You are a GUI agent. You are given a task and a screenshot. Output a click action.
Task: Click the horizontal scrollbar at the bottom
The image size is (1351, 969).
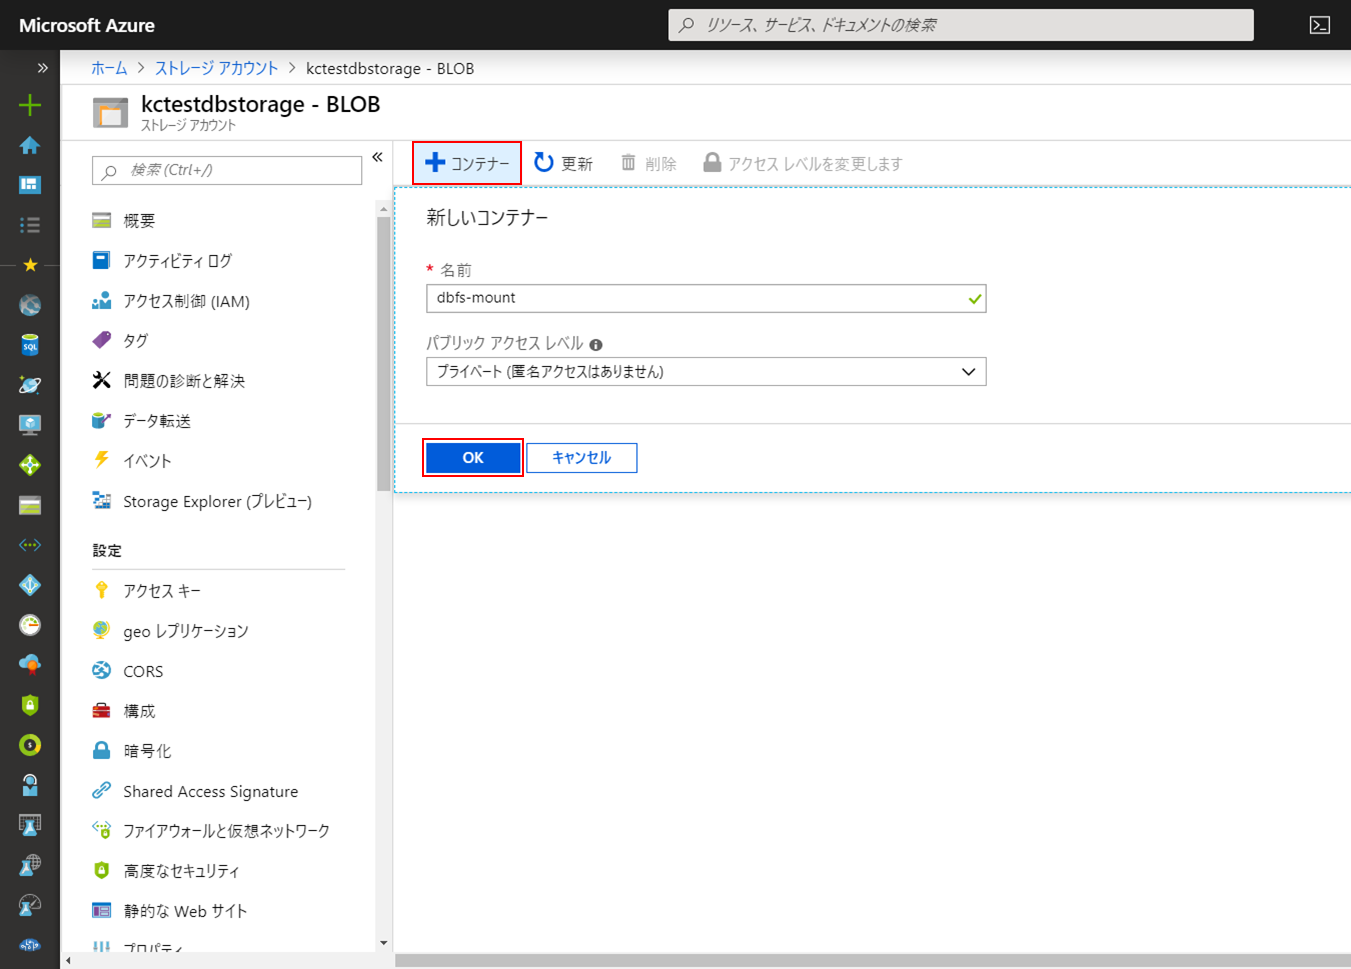872,961
